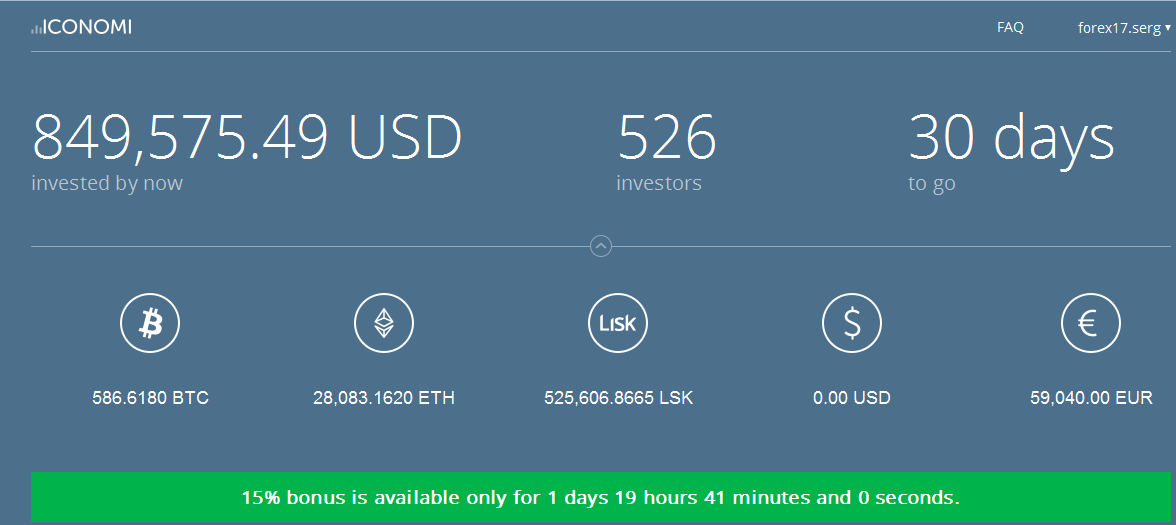Click the 0.00 USD amount
1176x525 pixels.
[851, 398]
